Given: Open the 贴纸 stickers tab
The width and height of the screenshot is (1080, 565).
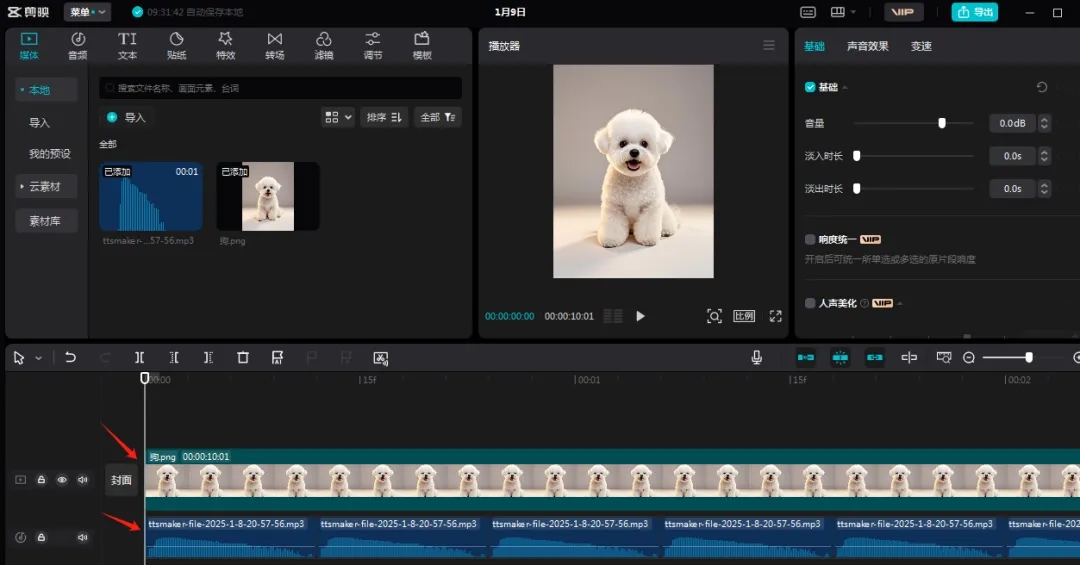Looking at the screenshot, I should point(176,46).
